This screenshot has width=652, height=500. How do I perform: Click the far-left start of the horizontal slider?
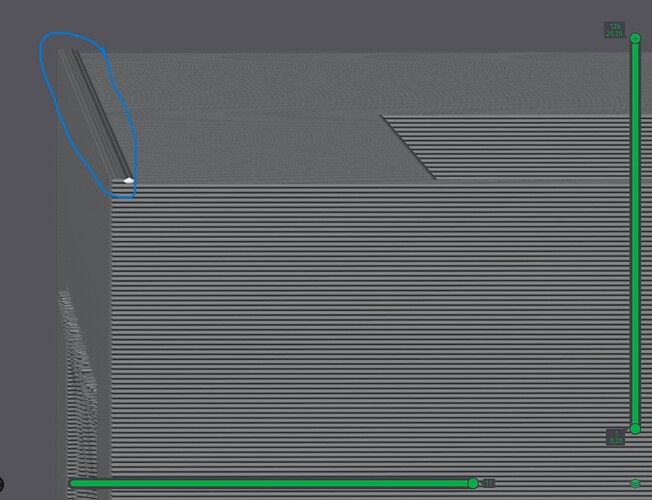[72, 483]
